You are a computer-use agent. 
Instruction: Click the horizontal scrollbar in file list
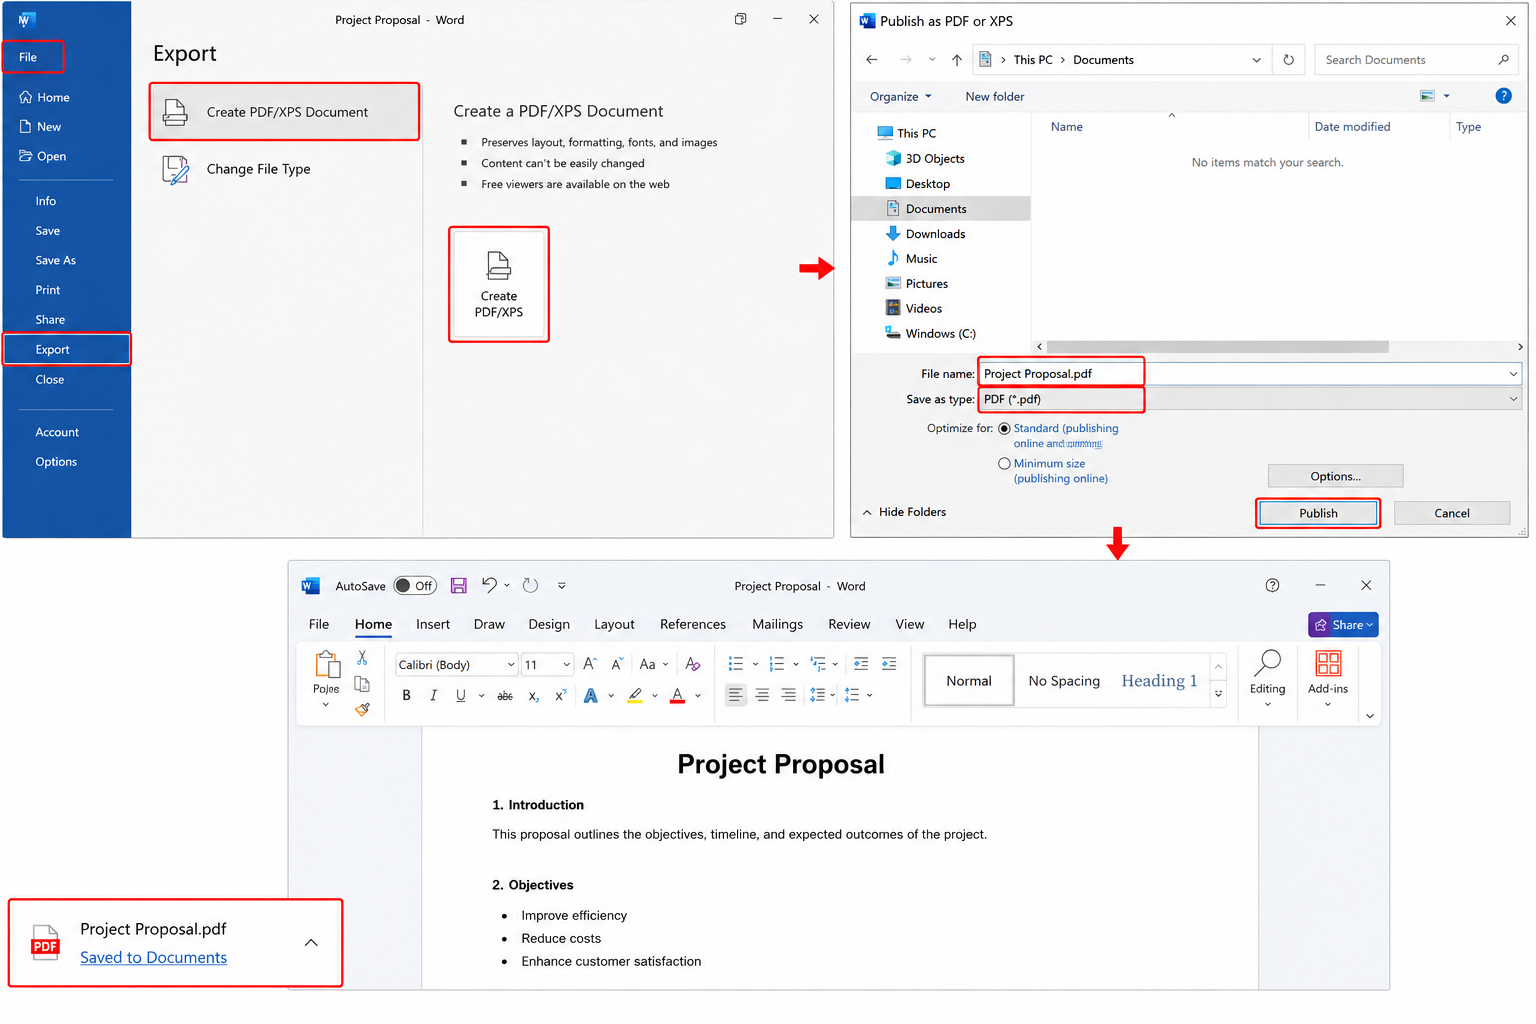tap(1216, 347)
